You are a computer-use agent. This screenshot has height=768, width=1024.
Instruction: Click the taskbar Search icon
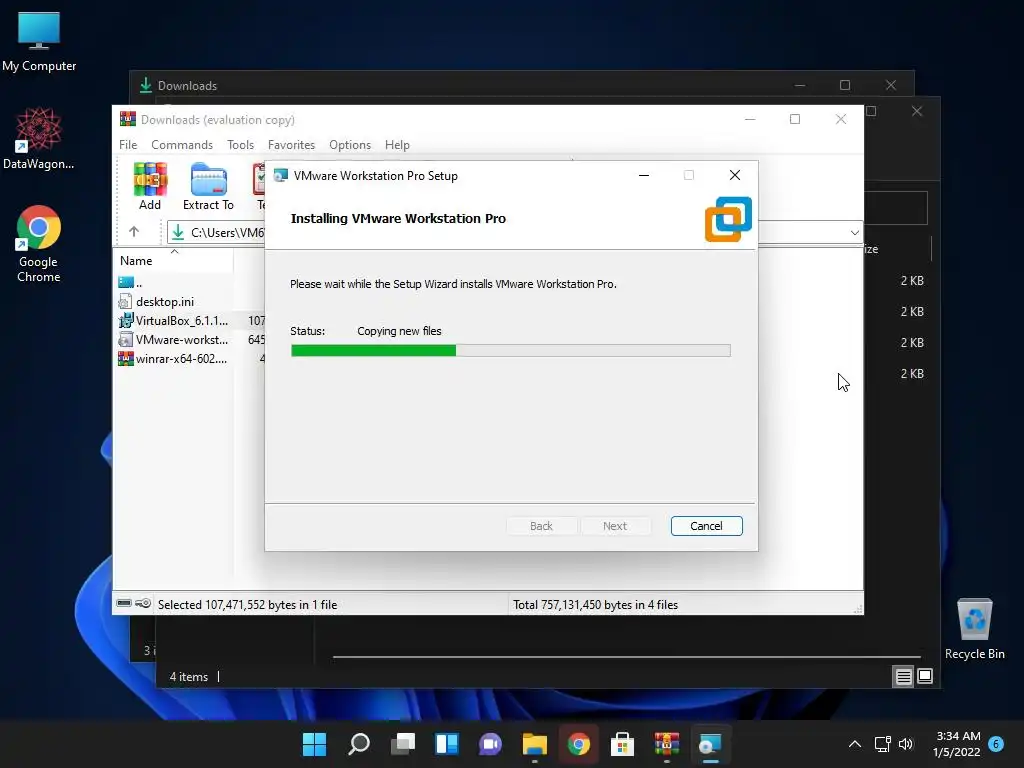tap(359, 744)
